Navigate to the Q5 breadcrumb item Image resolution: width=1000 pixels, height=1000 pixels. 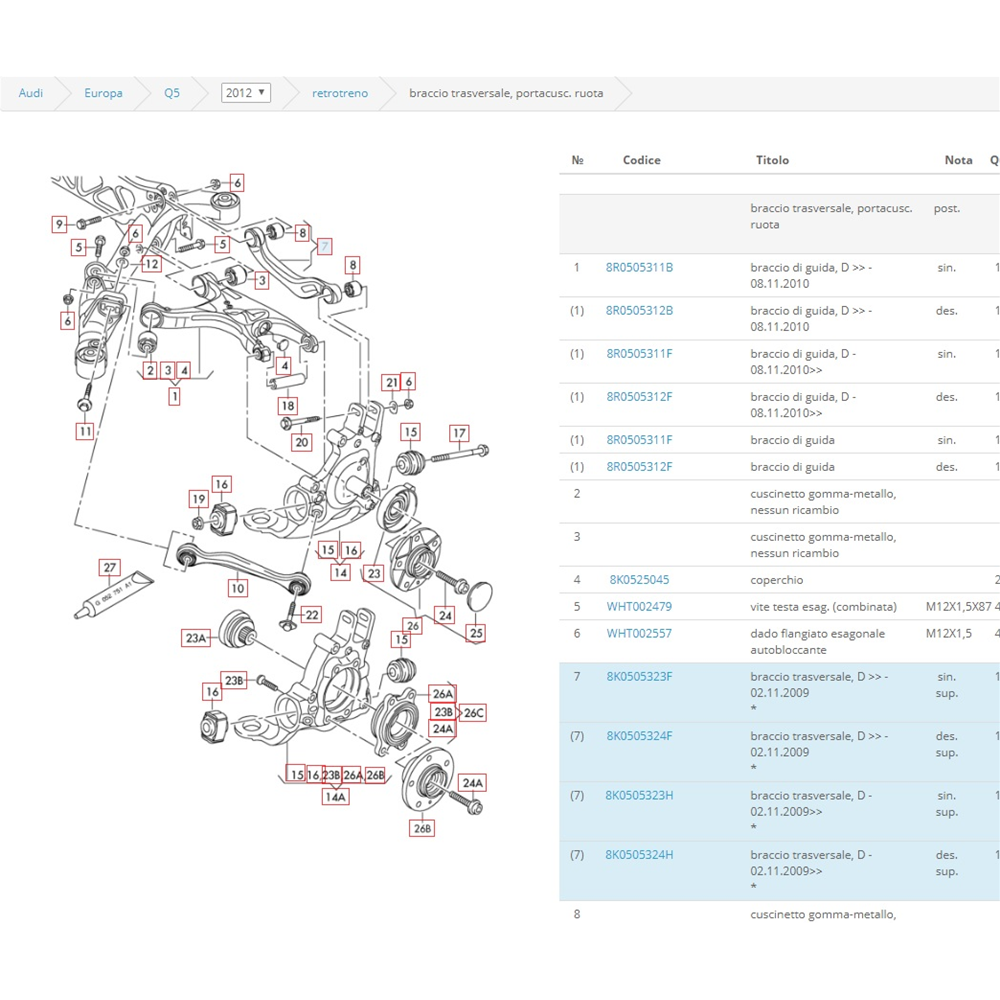coord(172,93)
